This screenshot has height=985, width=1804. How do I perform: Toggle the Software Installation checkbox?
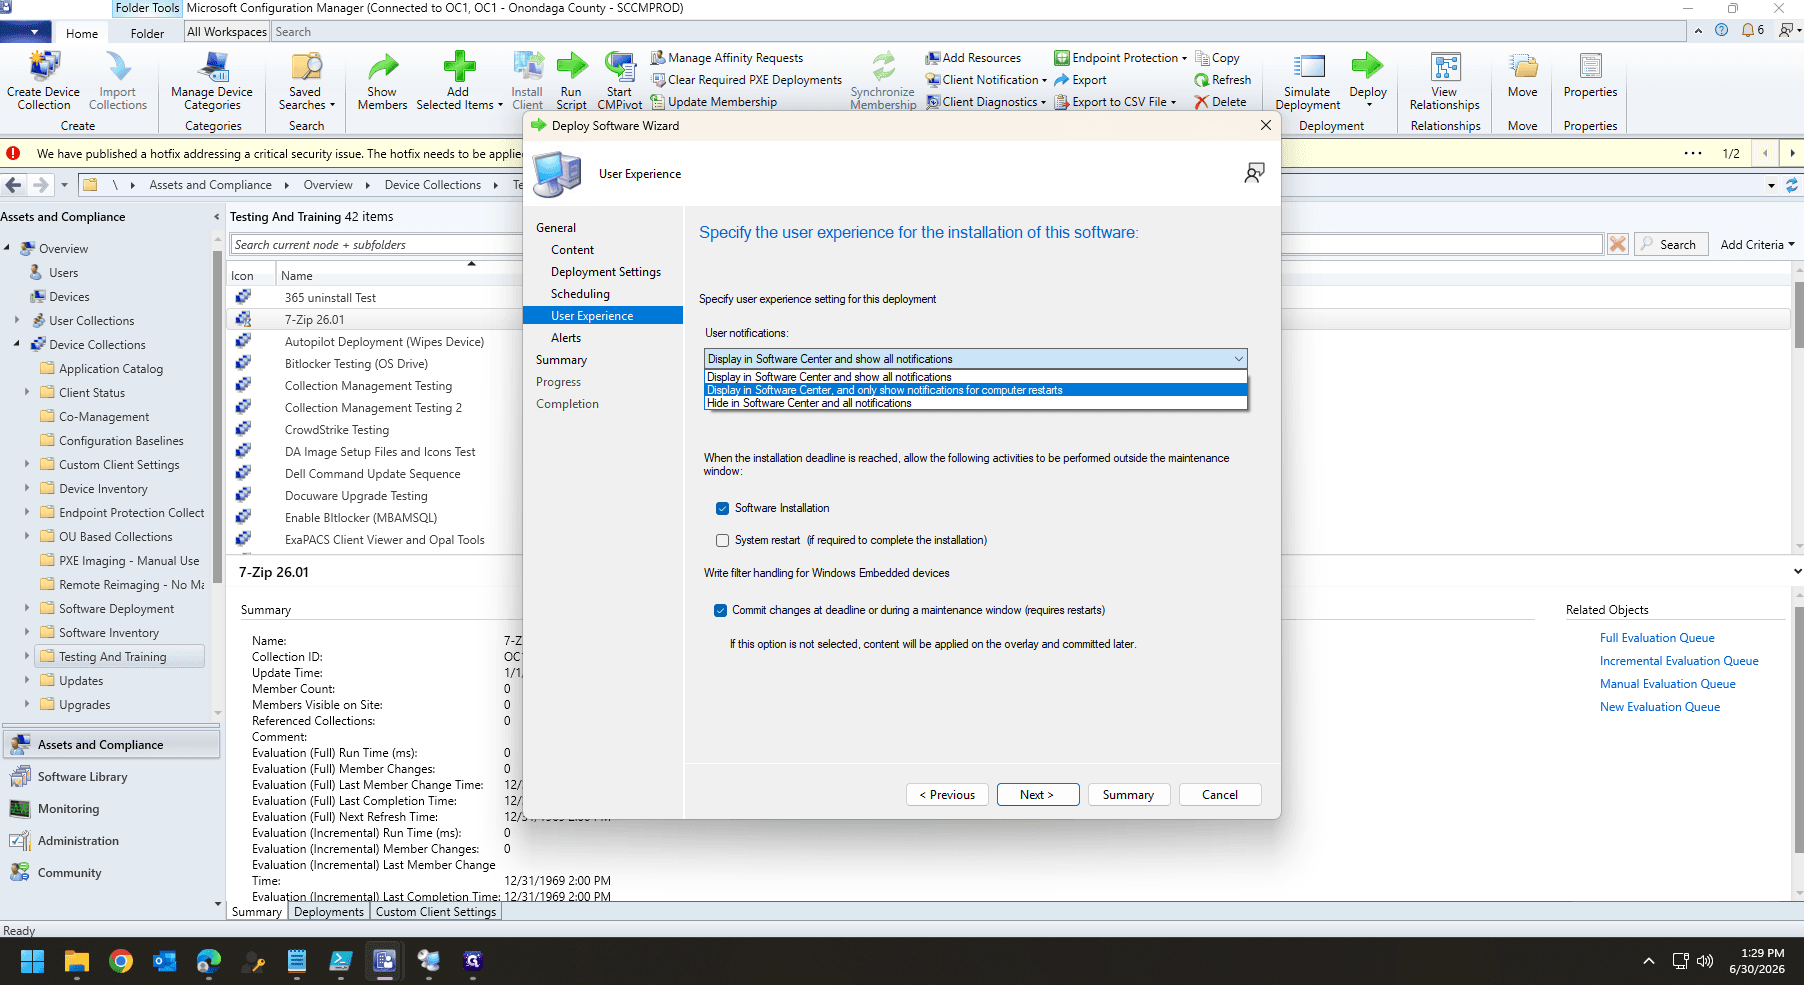coord(722,508)
